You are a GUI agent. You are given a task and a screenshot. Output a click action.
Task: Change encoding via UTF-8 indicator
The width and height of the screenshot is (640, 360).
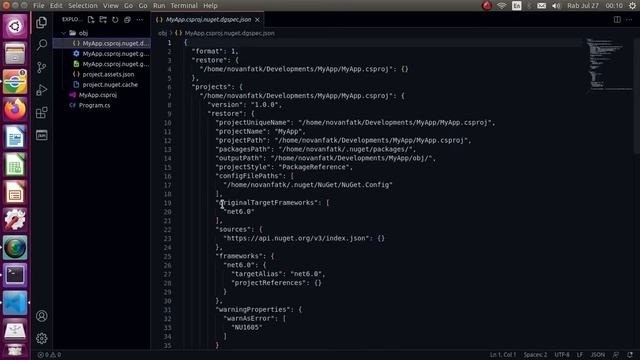[x=562, y=355]
